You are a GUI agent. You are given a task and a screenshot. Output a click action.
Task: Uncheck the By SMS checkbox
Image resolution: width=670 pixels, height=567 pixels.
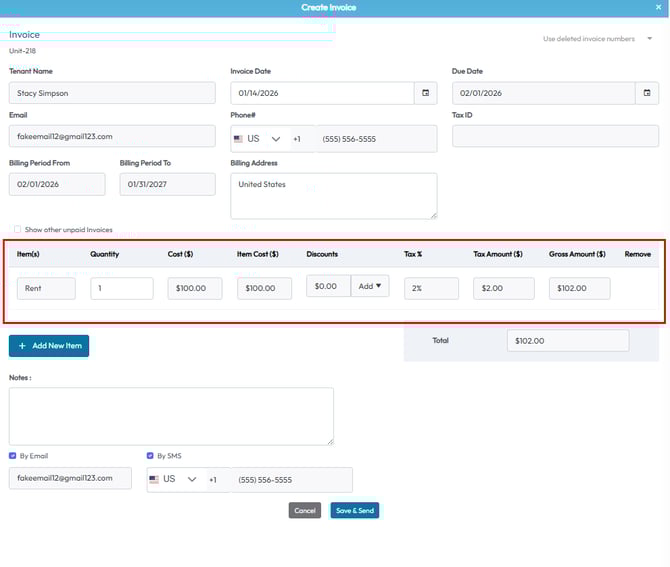pyautogui.click(x=150, y=456)
